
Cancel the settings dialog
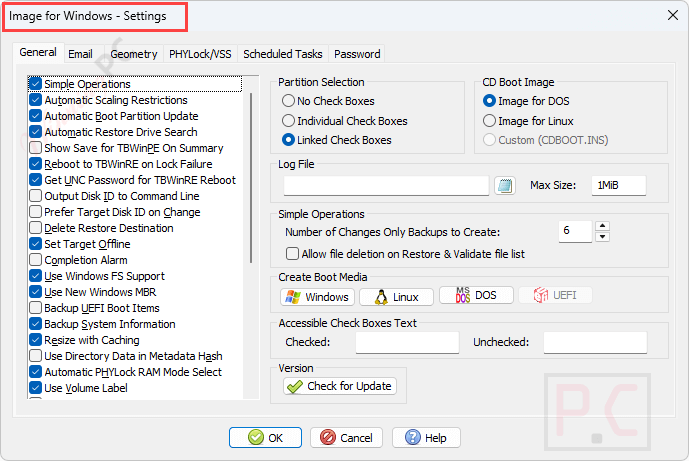(x=346, y=438)
